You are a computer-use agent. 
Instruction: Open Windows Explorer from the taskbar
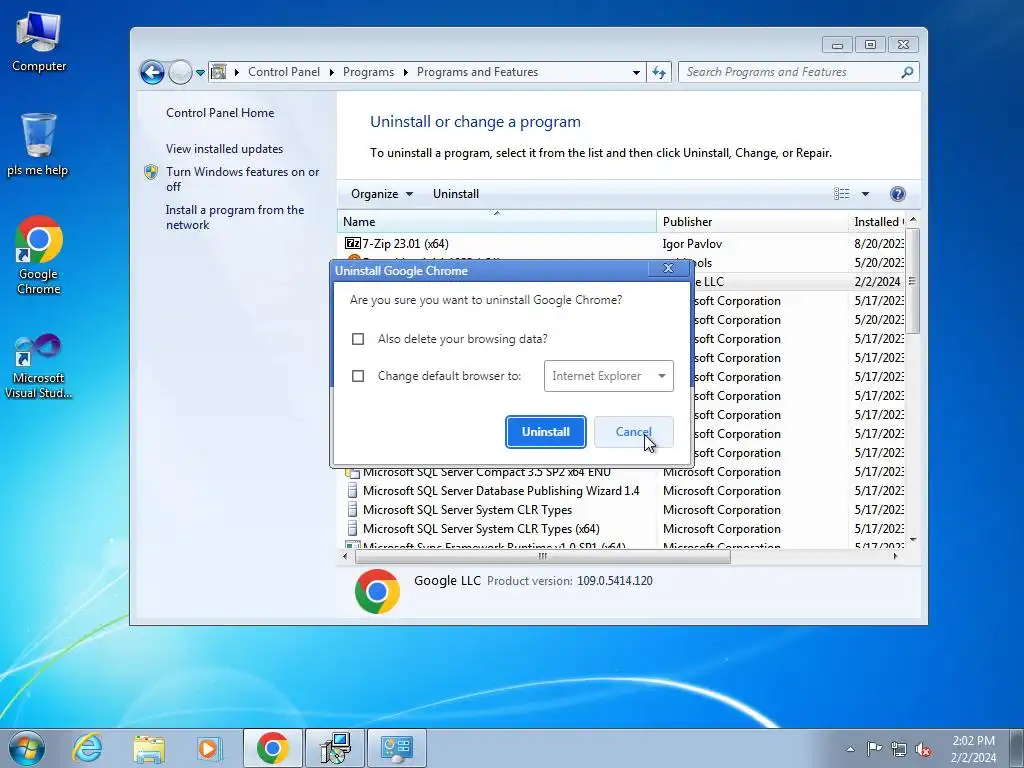click(x=149, y=748)
